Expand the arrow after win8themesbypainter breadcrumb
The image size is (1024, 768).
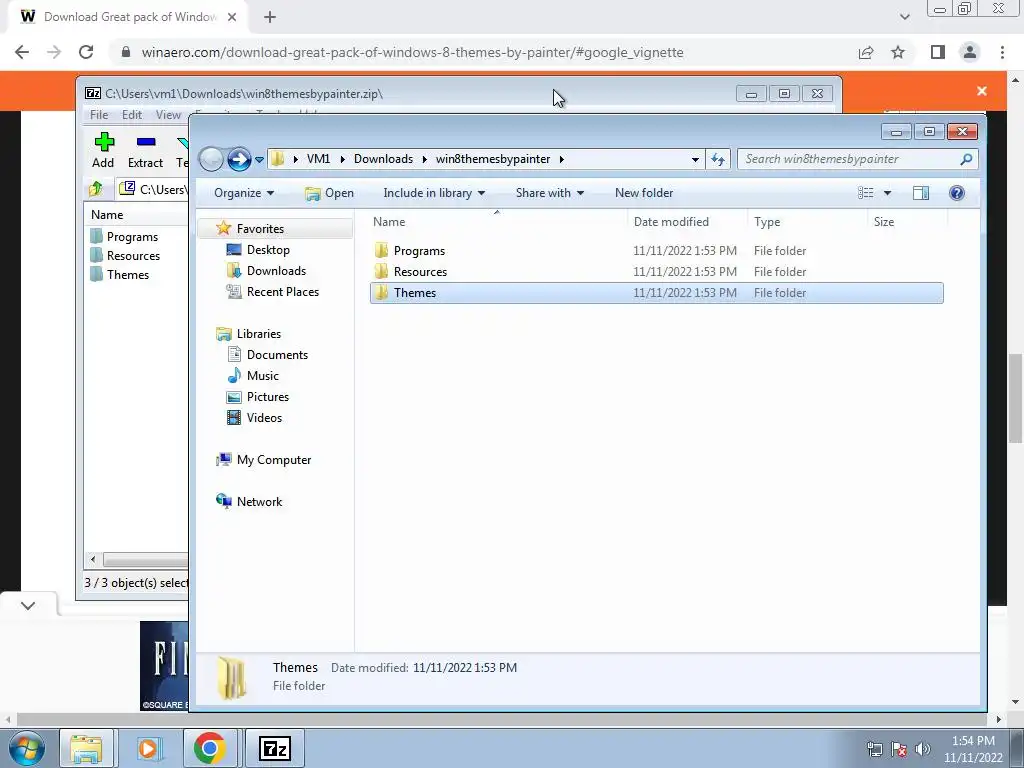pos(561,159)
